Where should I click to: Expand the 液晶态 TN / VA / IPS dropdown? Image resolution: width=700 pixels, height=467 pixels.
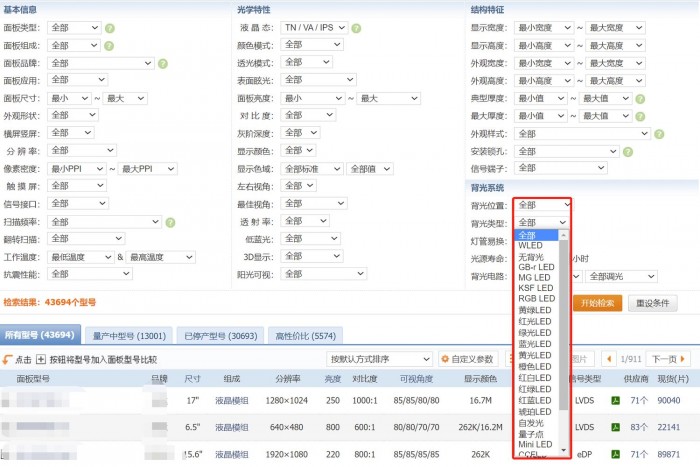coord(322,27)
